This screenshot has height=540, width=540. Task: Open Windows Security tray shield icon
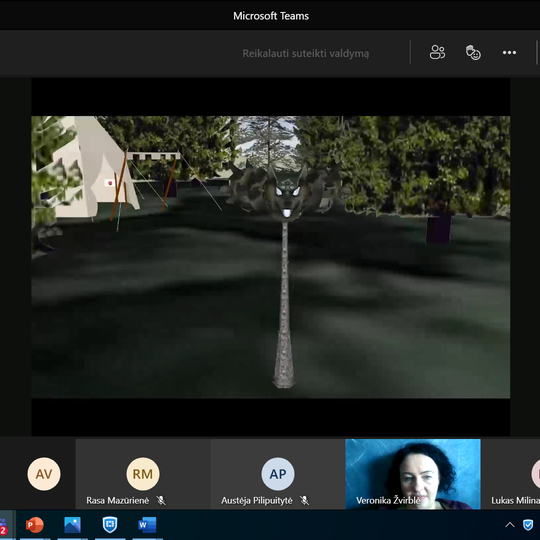(x=528, y=525)
